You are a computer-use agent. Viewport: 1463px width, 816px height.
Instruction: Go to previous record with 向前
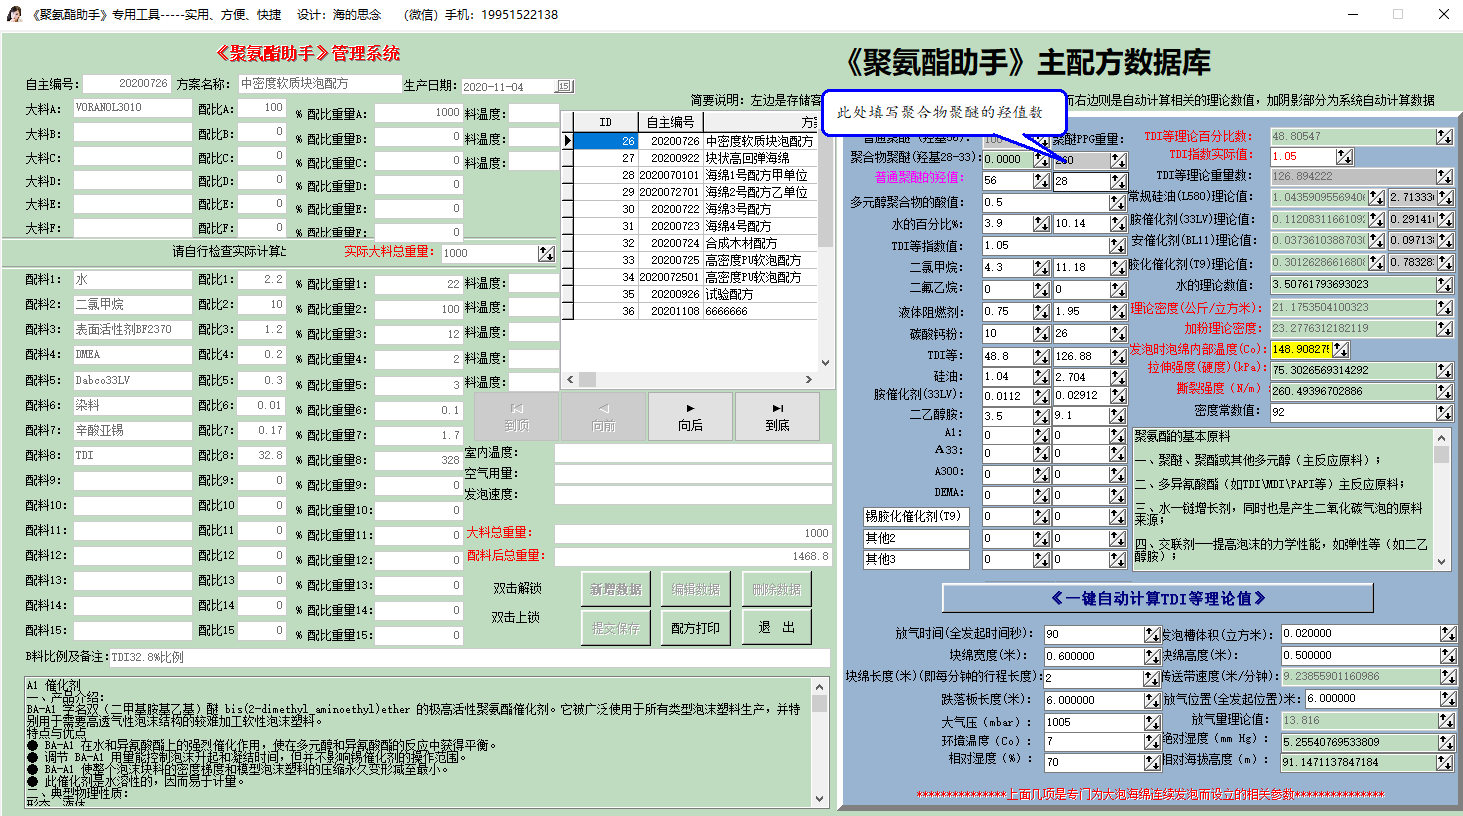click(x=604, y=417)
